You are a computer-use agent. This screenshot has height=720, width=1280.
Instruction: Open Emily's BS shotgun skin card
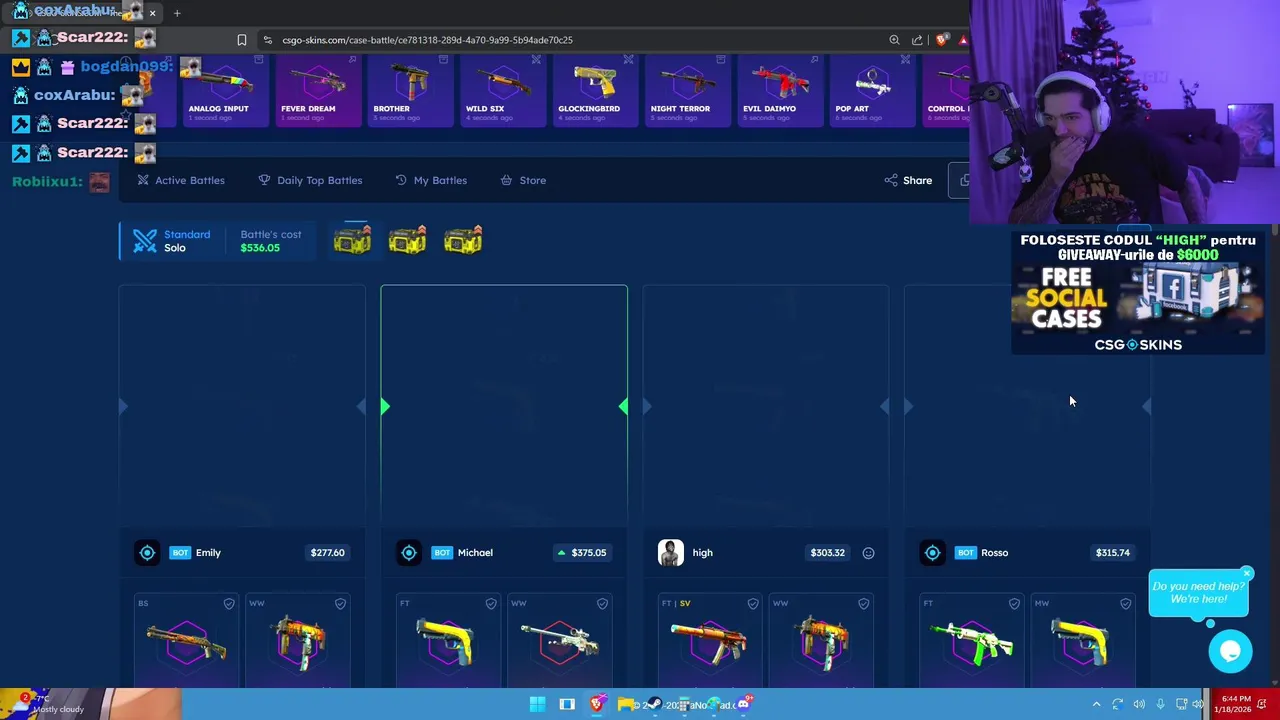click(187, 640)
